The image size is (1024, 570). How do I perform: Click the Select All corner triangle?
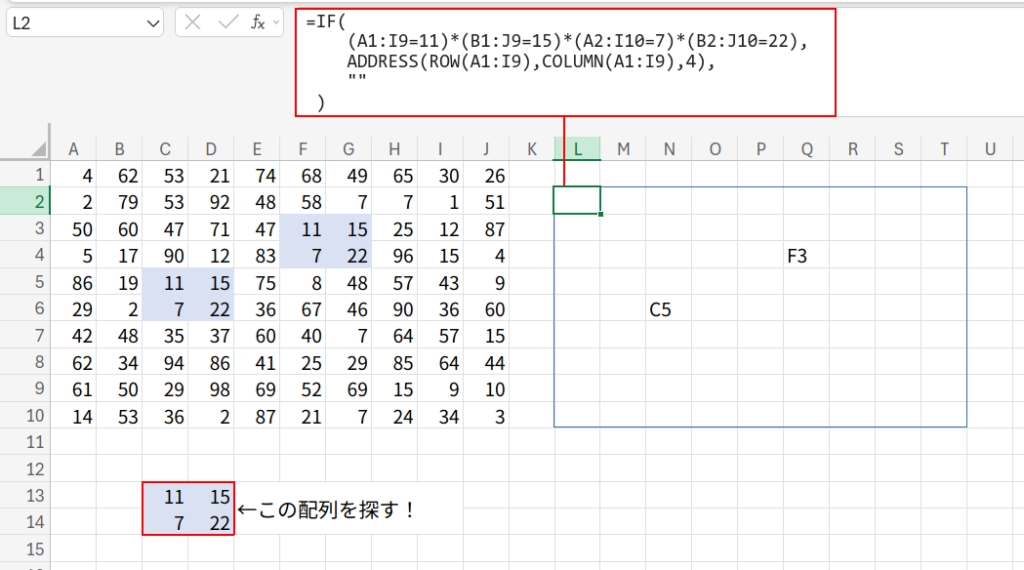tap(39, 150)
